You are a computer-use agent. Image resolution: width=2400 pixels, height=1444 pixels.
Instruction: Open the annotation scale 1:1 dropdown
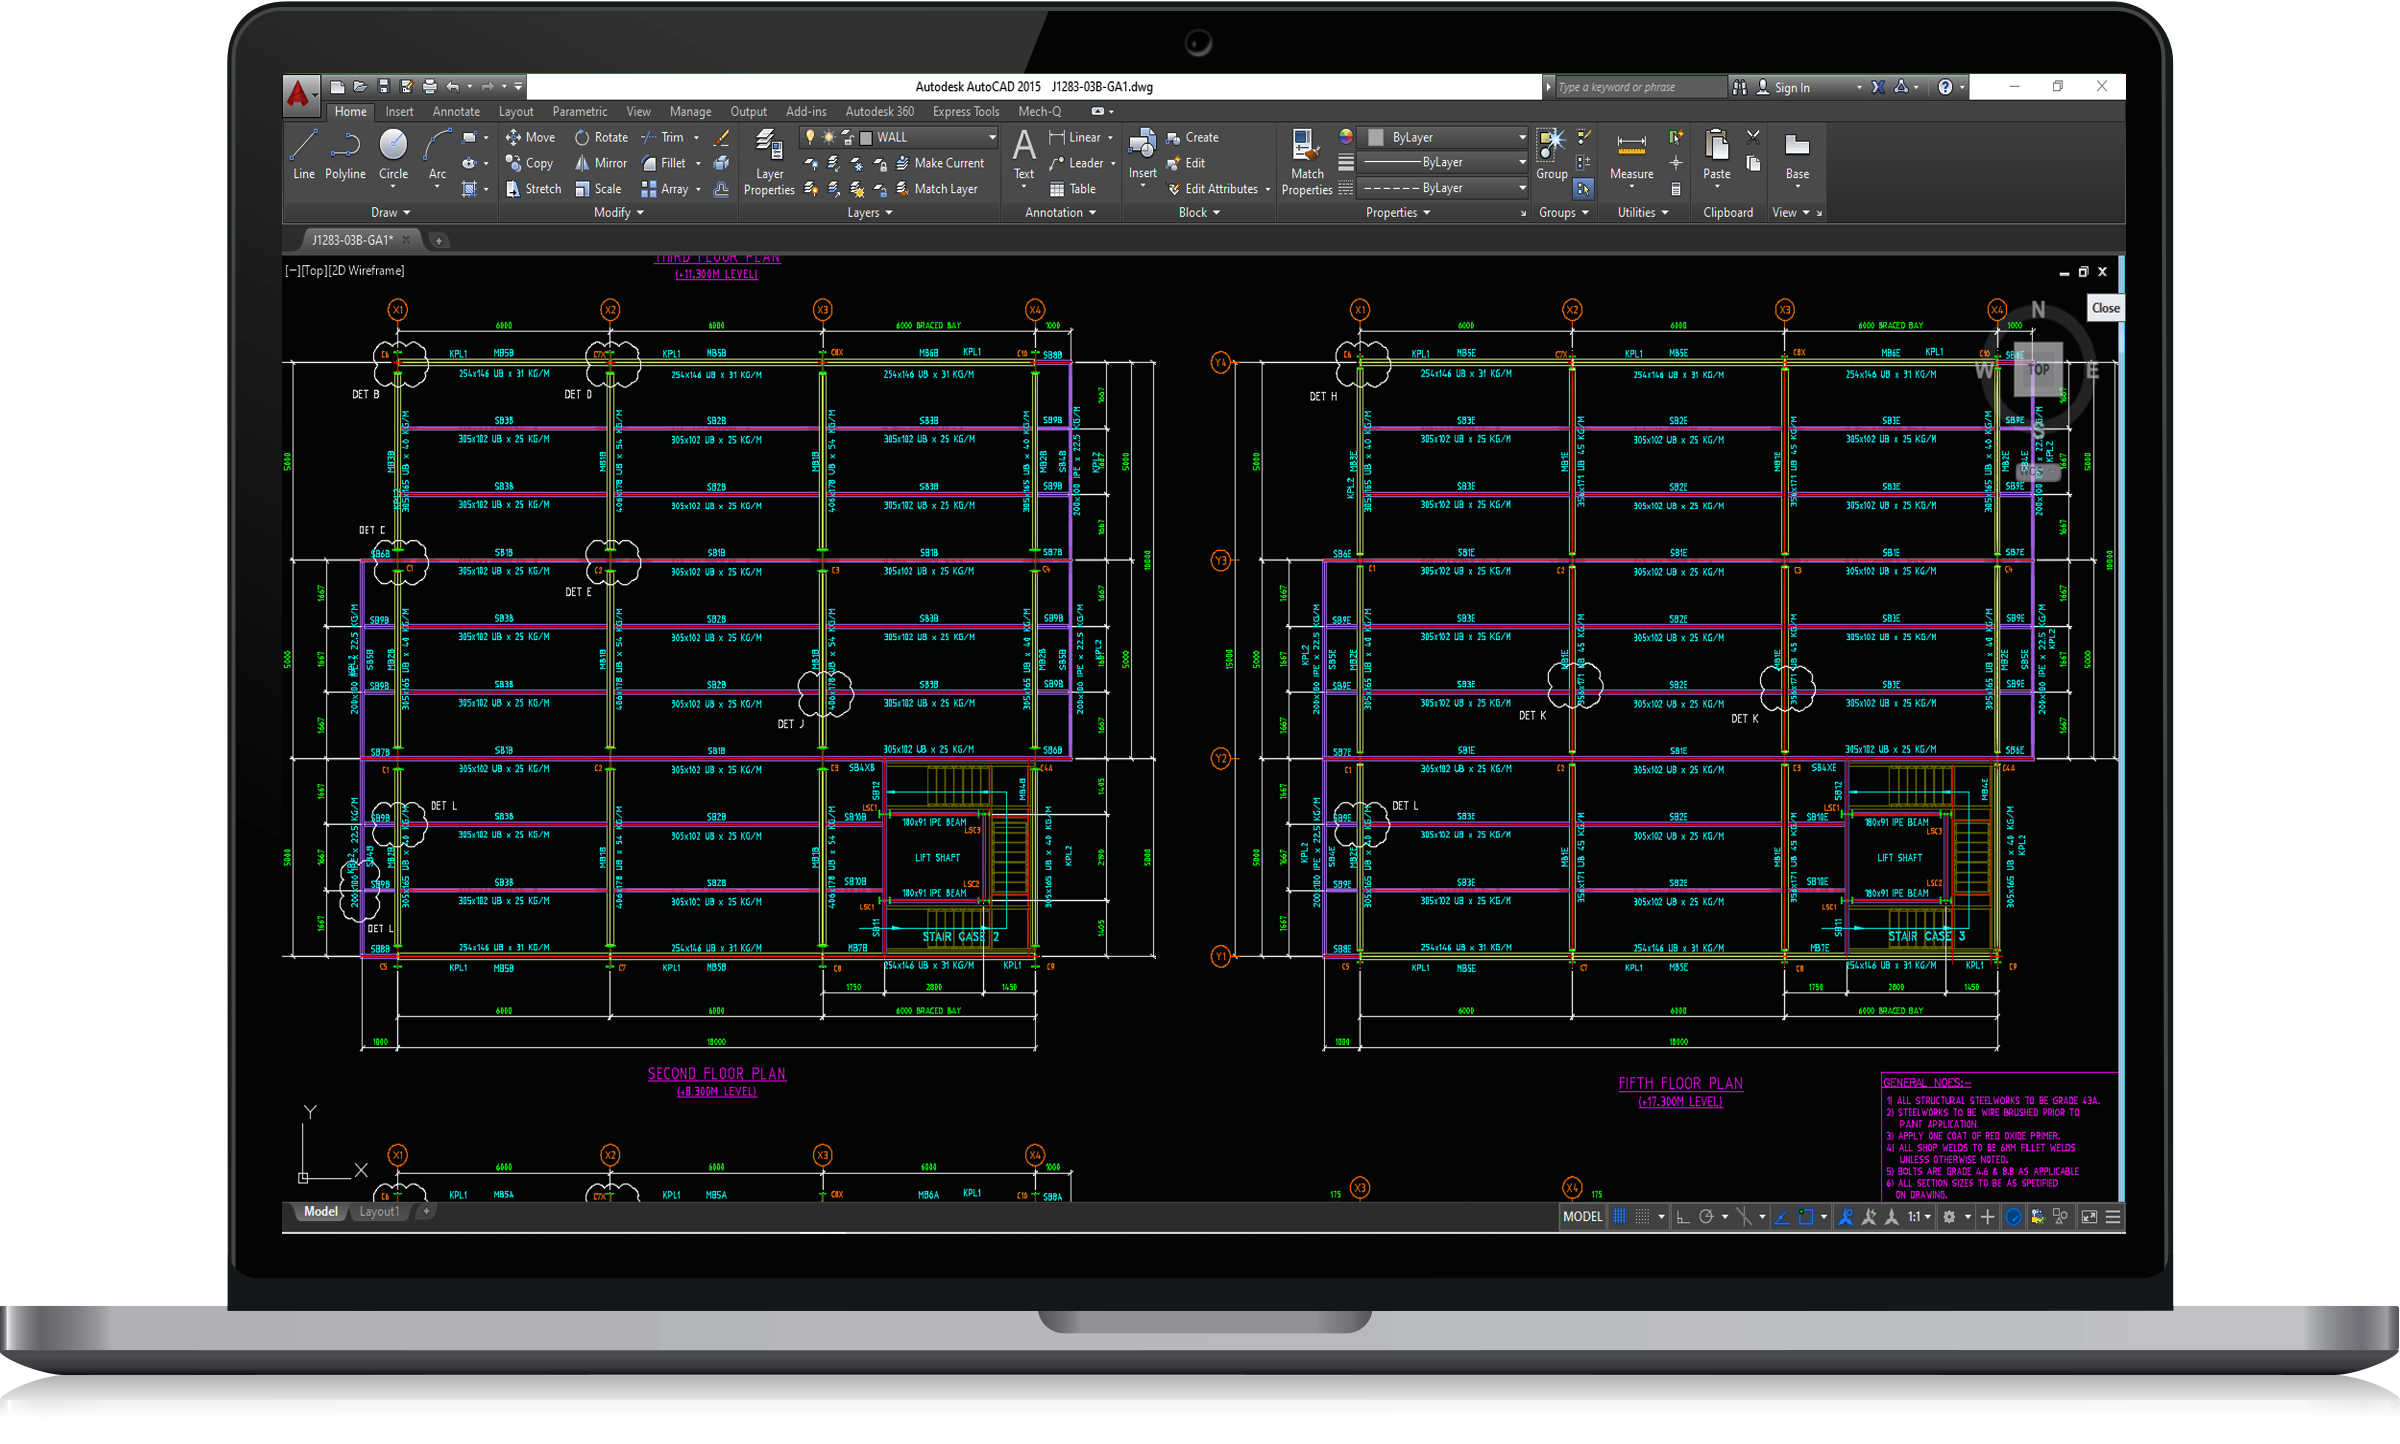(x=1918, y=1217)
